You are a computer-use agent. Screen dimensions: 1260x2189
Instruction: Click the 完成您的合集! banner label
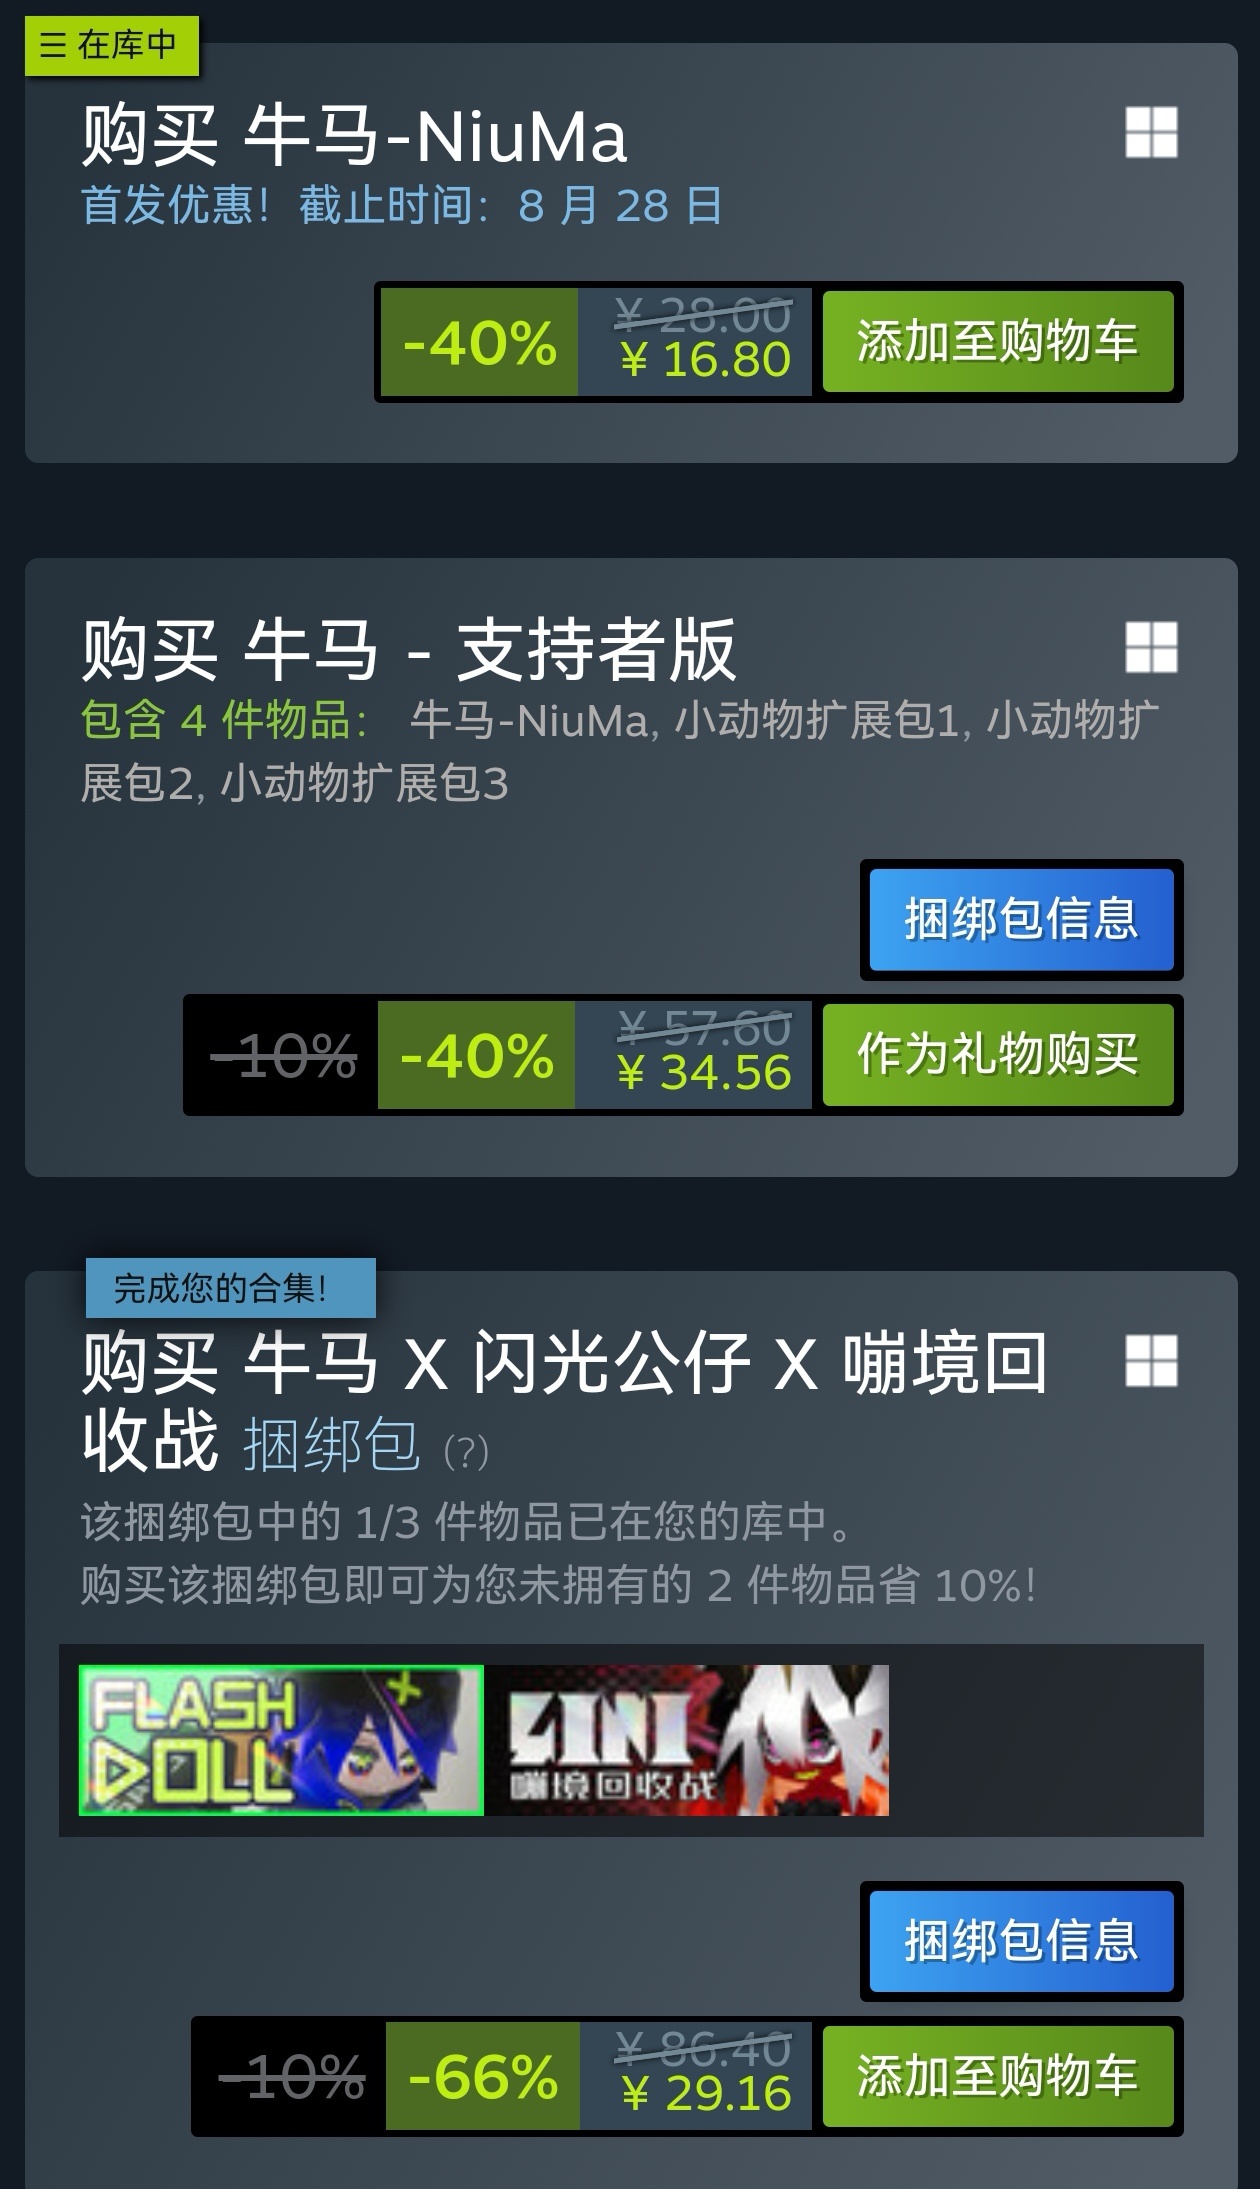click(230, 1288)
